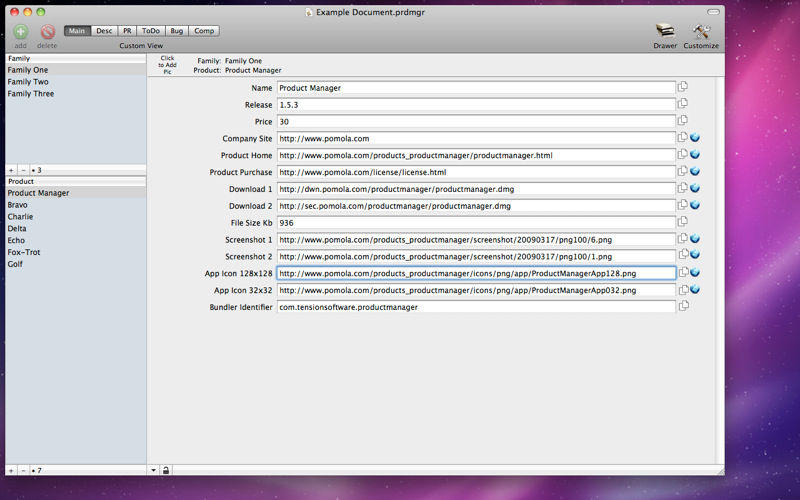Copy the Name field value
Screen dimensions: 800x500
click(x=683, y=87)
